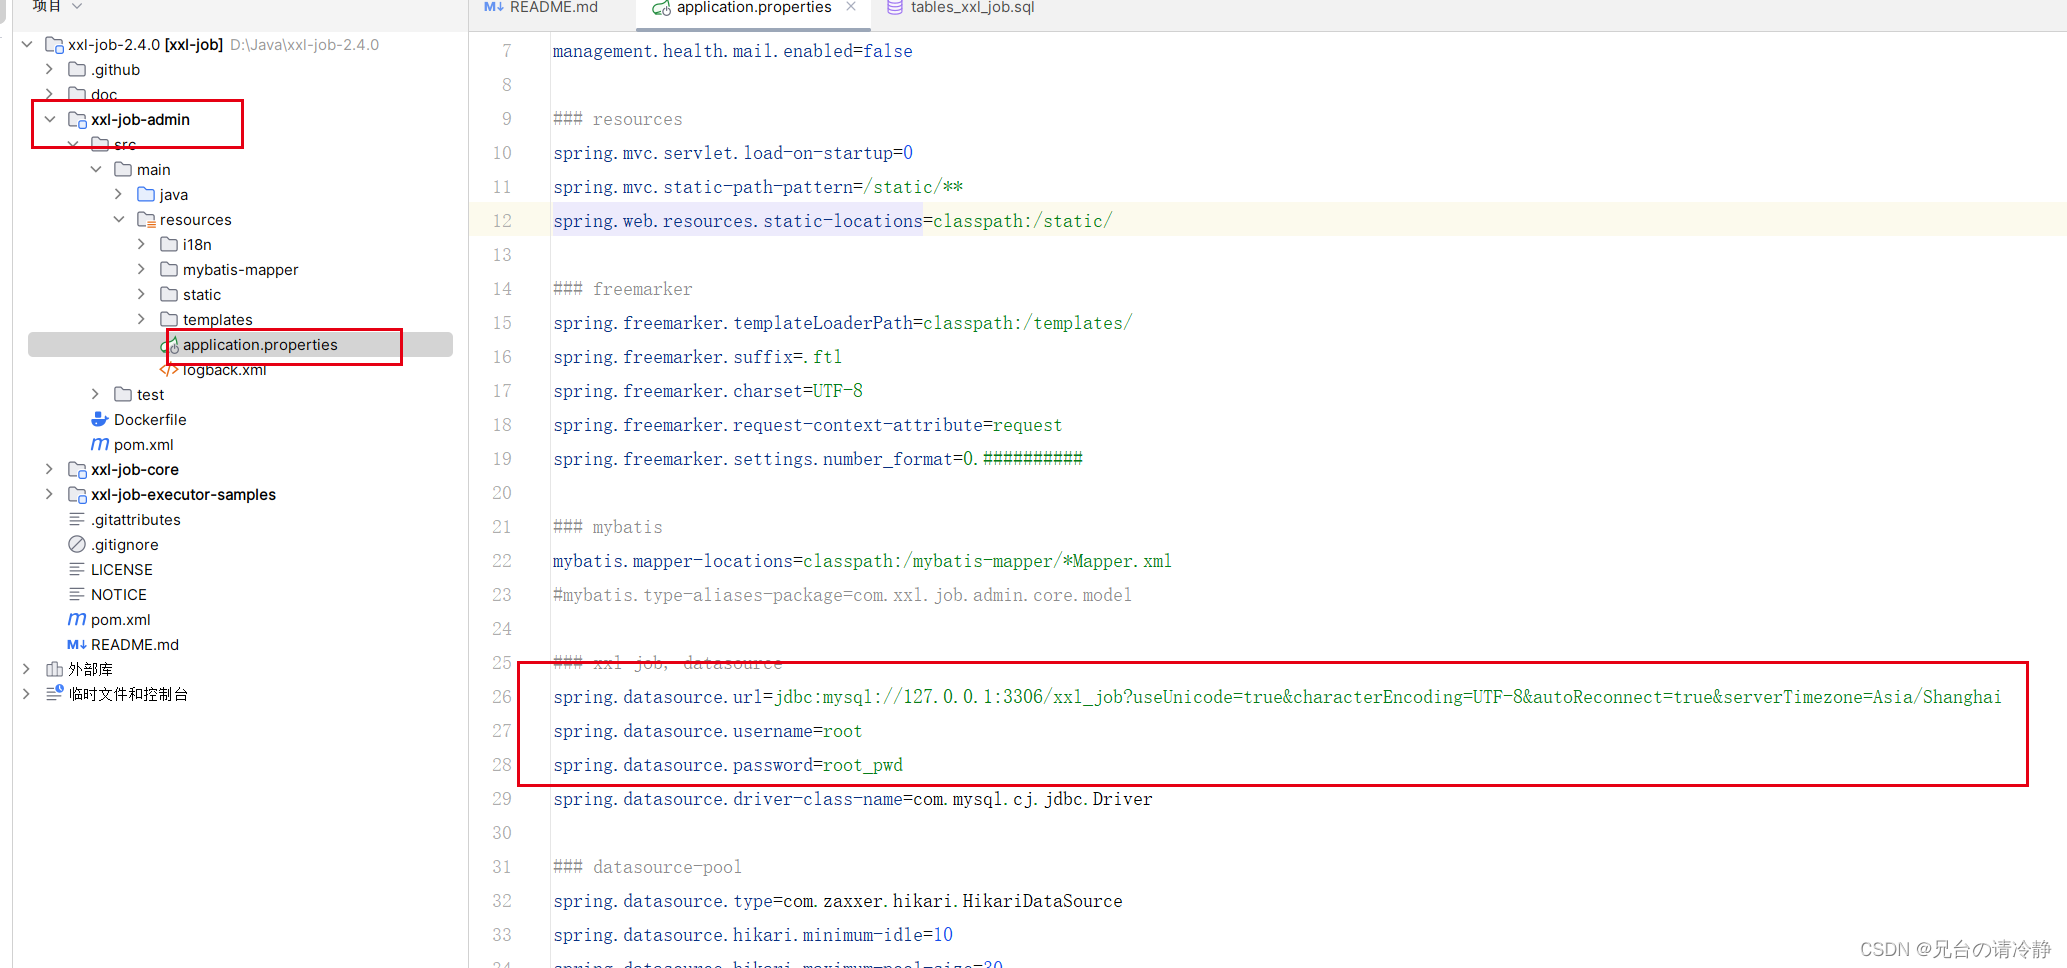Select the LICENSE file
This screenshot has width=2067, height=968.
point(122,569)
